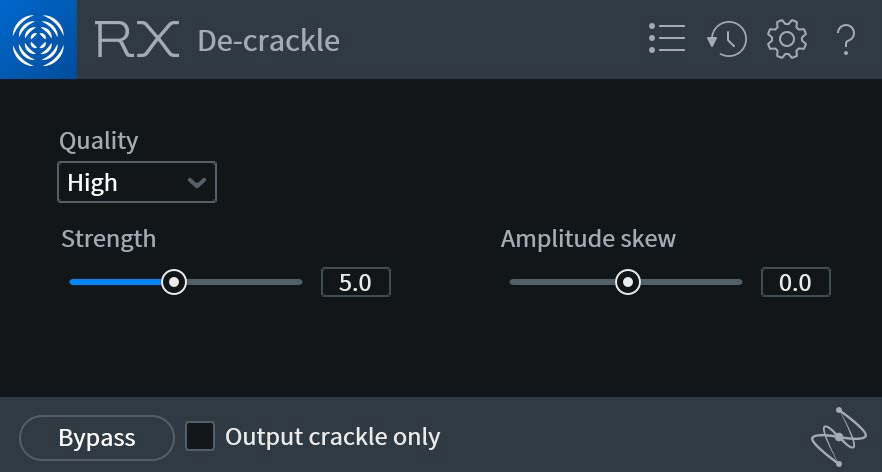Image resolution: width=882 pixels, height=472 pixels.
Task: Click the help question mark icon
Action: pyautogui.click(x=846, y=39)
